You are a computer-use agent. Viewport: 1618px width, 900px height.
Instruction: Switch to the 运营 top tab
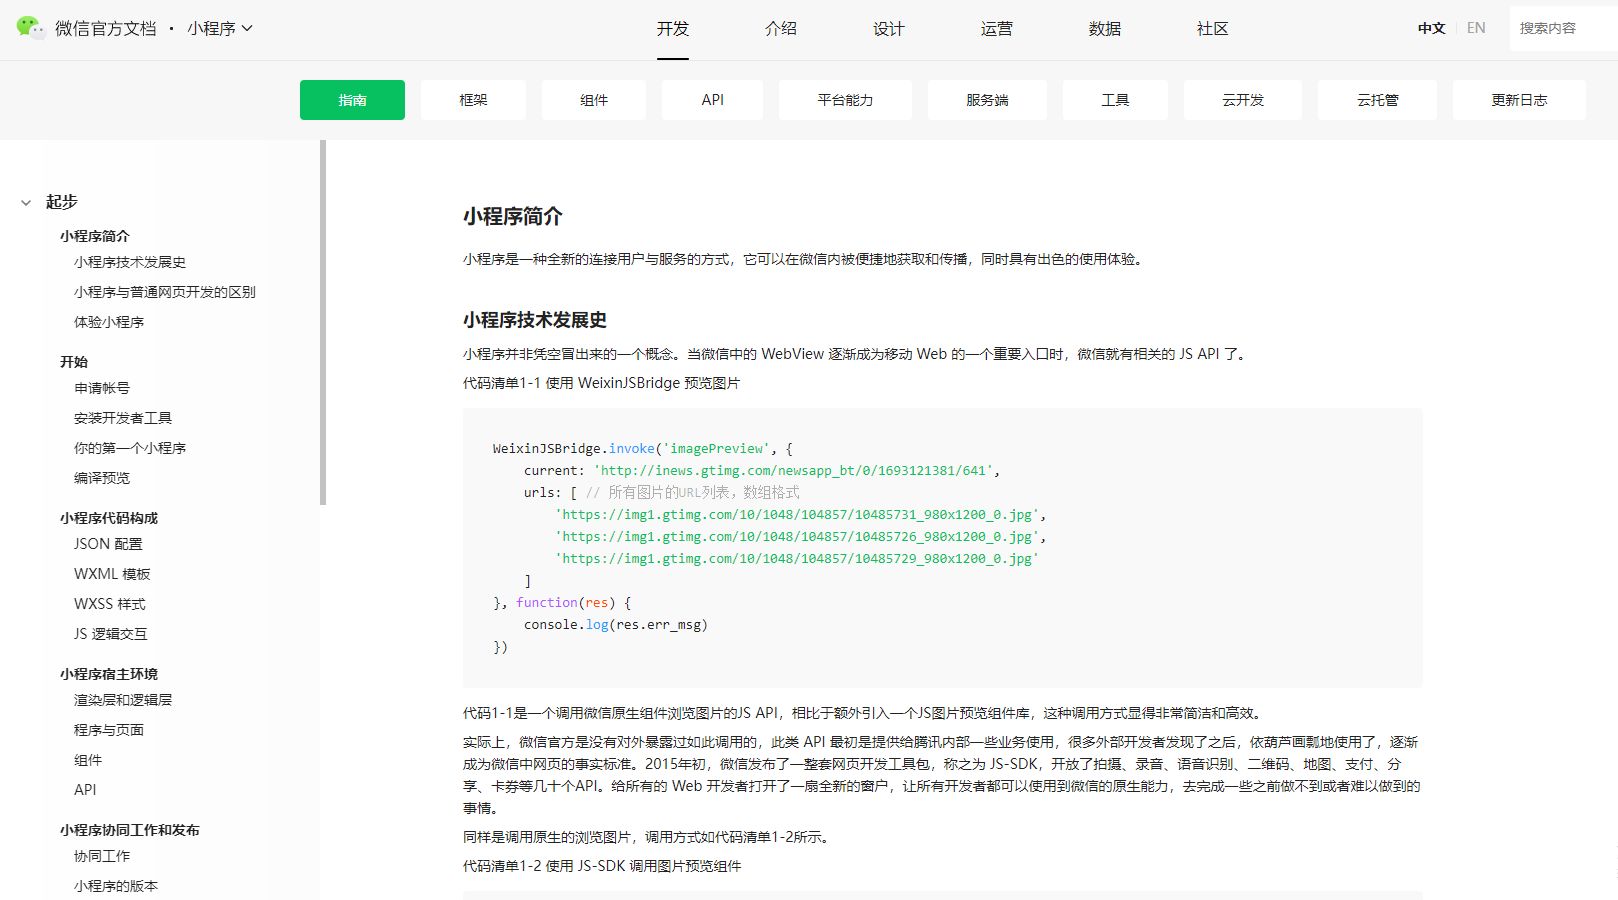click(x=997, y=29)
